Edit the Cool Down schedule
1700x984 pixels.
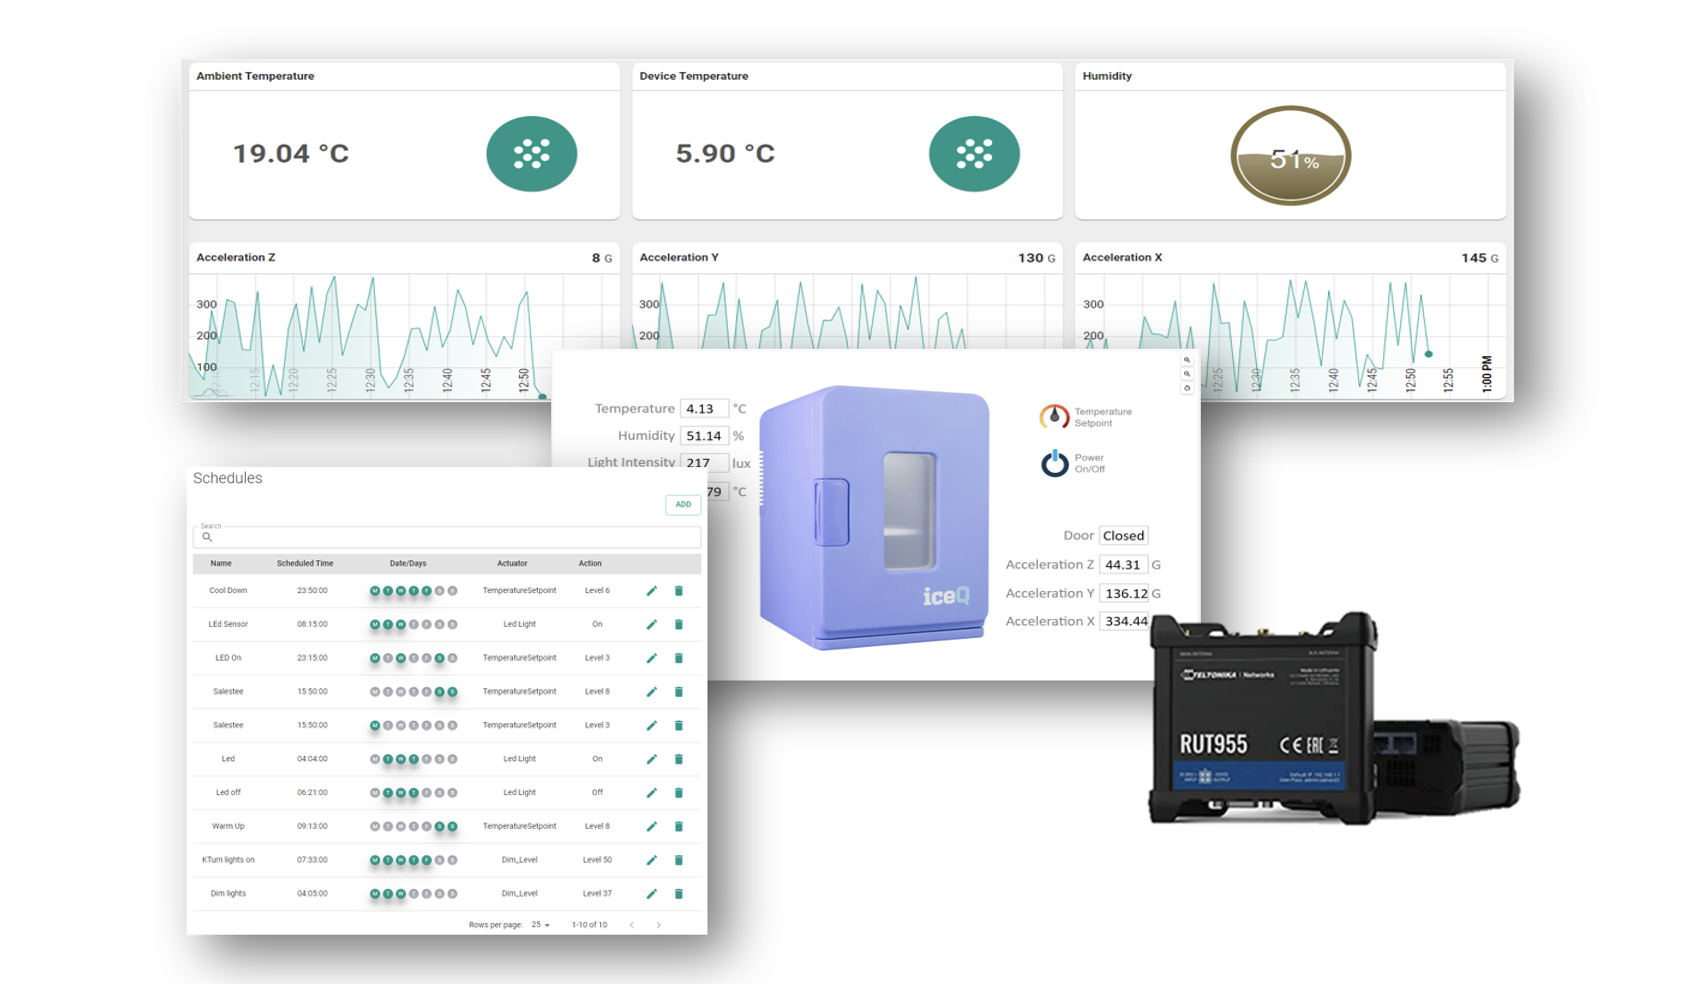[651, 591]
